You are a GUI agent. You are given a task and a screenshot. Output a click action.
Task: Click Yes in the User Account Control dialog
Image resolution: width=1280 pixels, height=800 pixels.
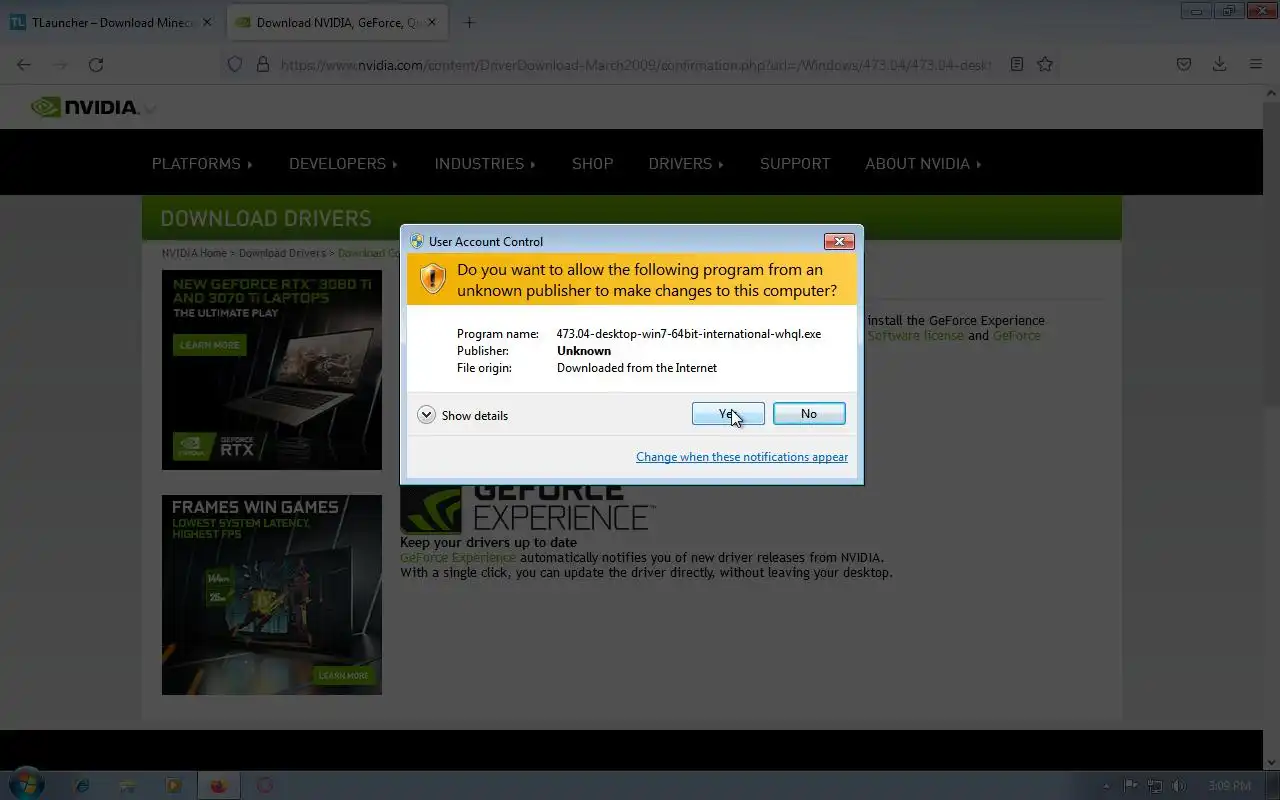pos(728,414)
